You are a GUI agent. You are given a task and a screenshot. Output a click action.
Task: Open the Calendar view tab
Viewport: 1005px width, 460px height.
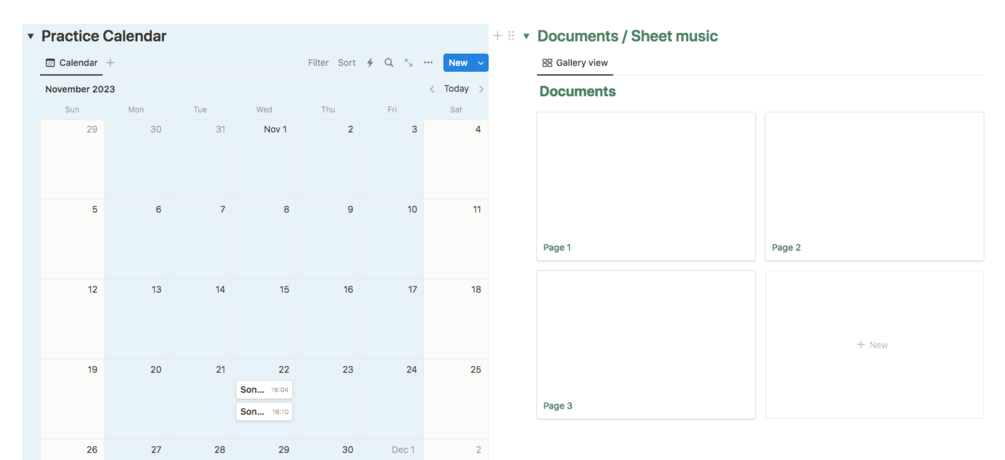[x=72, y=63]
